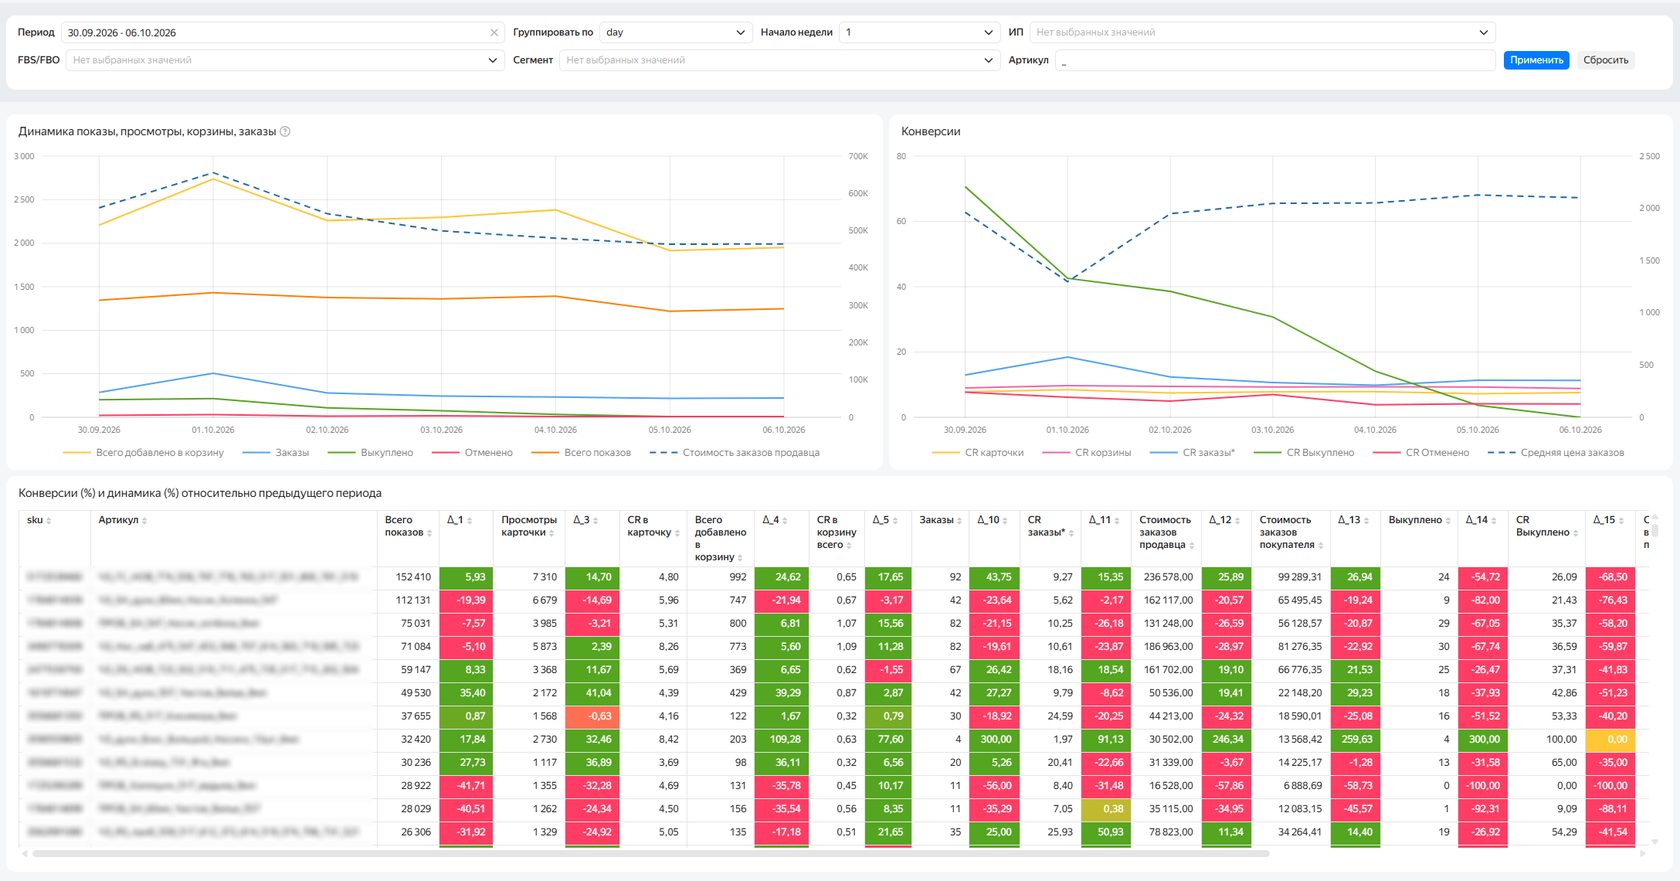Toggle Всего показов series in legend
The image size is (1680, 881).
pyautogui.click(x=581, y=453)
